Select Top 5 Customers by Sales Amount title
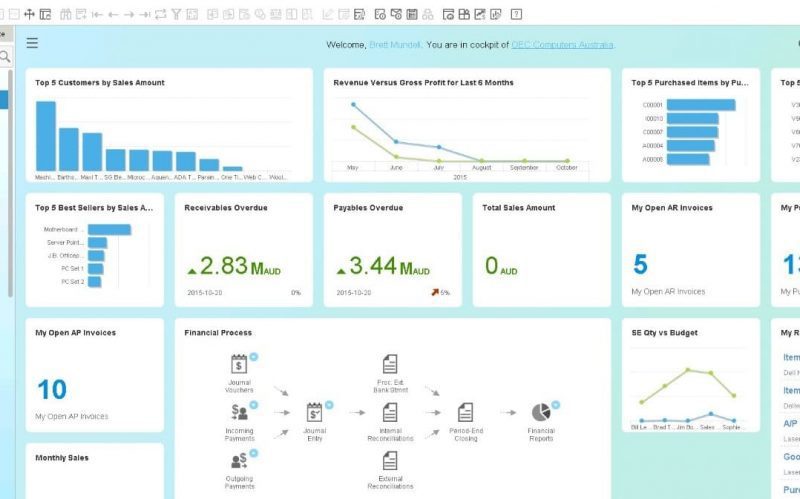This screenshot has width=800, height=499. [x=100, y=83]
